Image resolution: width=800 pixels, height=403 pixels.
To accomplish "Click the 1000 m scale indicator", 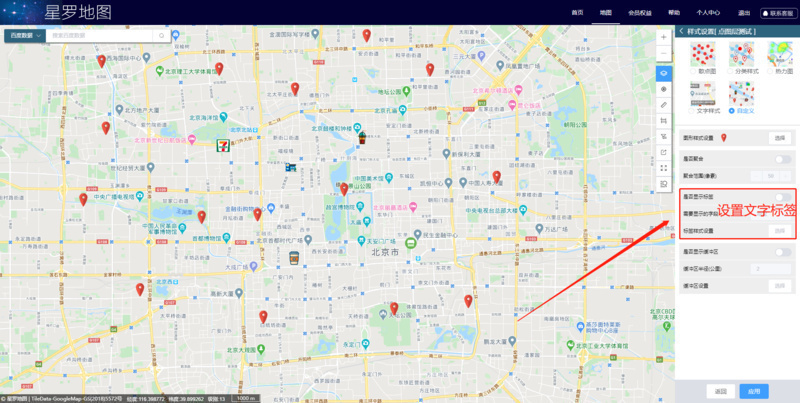I will point(244,398).
